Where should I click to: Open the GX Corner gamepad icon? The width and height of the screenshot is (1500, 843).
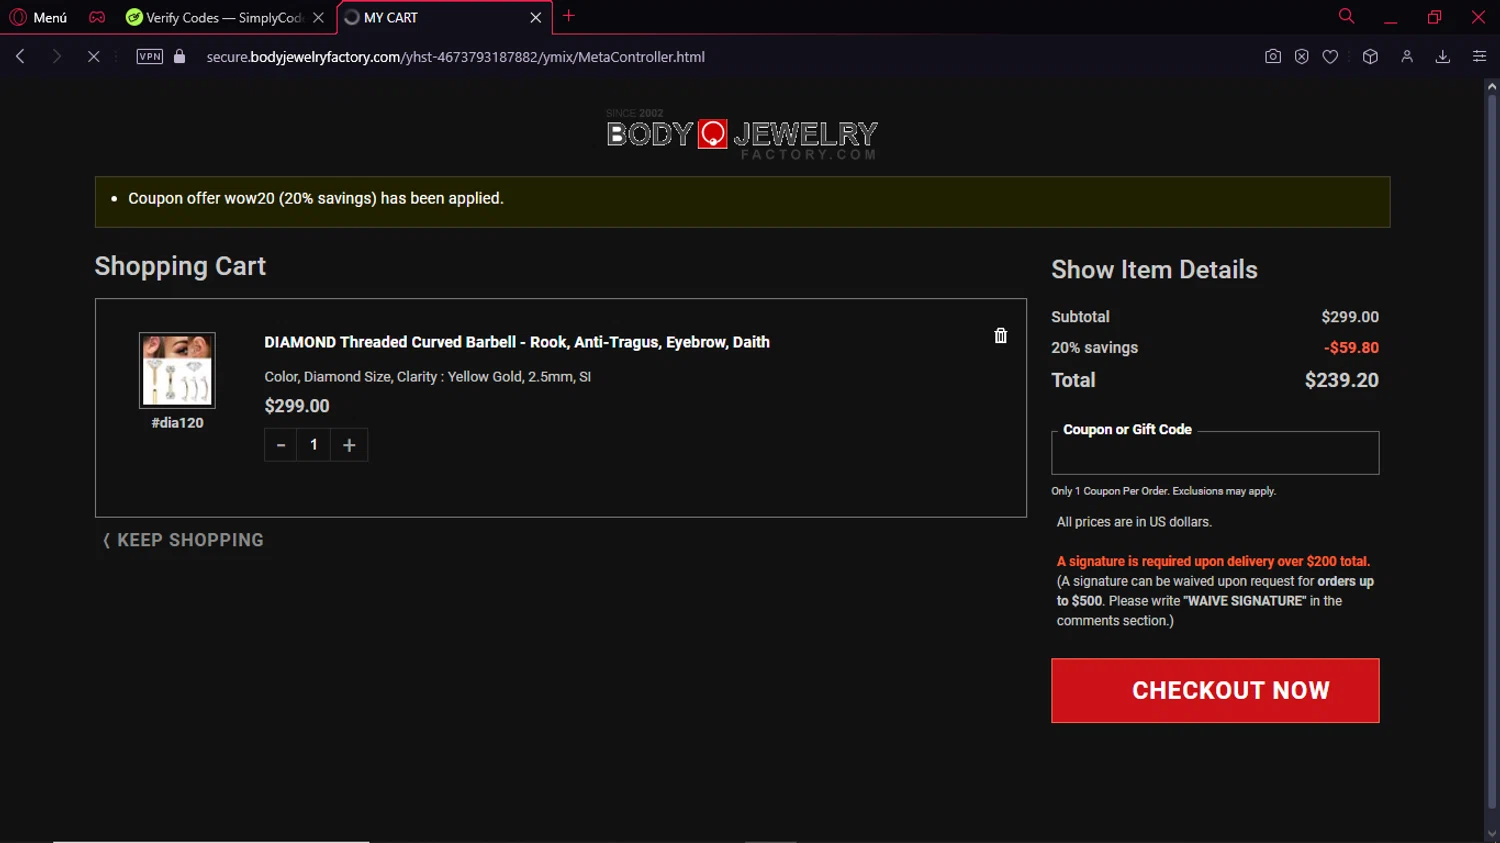pos(97,17)
